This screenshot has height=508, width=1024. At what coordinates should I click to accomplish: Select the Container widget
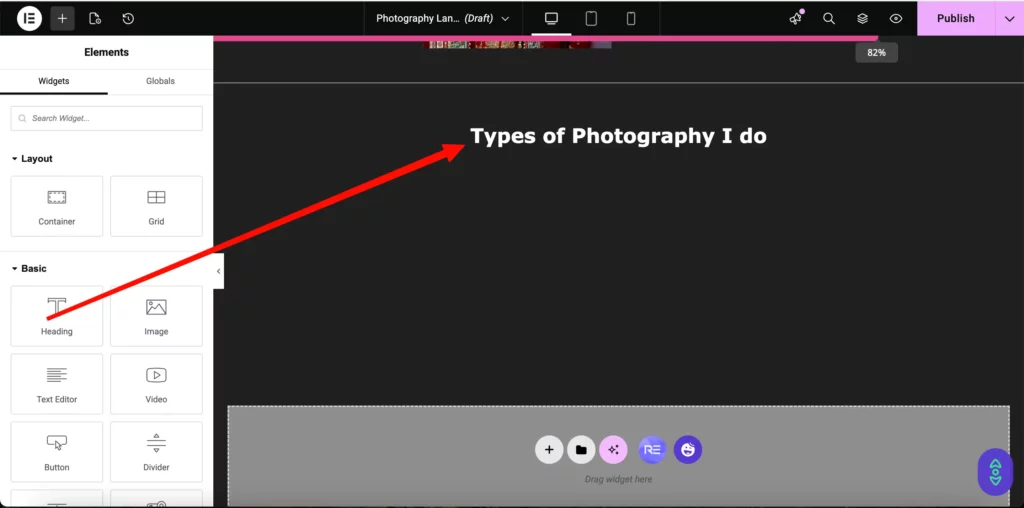coord(57,206)
